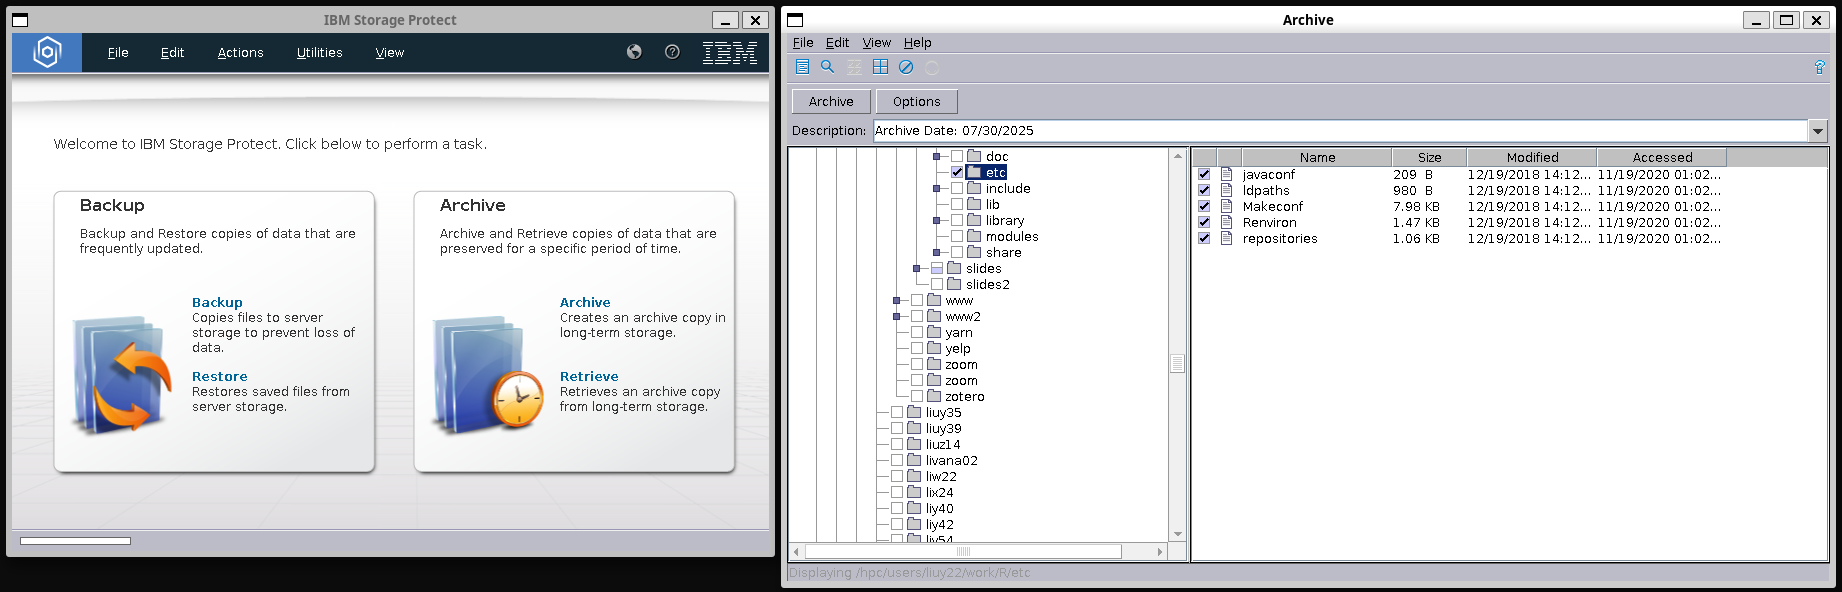Click the document list icon in Archive toolbar
The image size is (1842, 592).
[802, 67]
